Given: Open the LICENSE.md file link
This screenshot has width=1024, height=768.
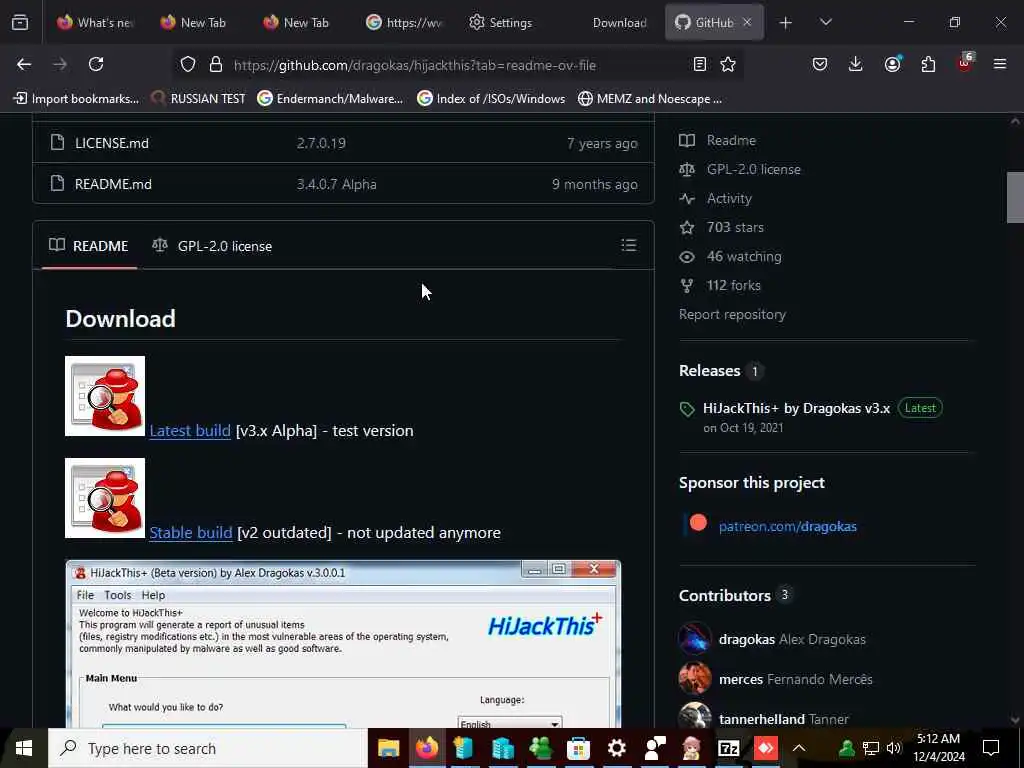Looking at the screenshot, I should (x=112, y=143).
